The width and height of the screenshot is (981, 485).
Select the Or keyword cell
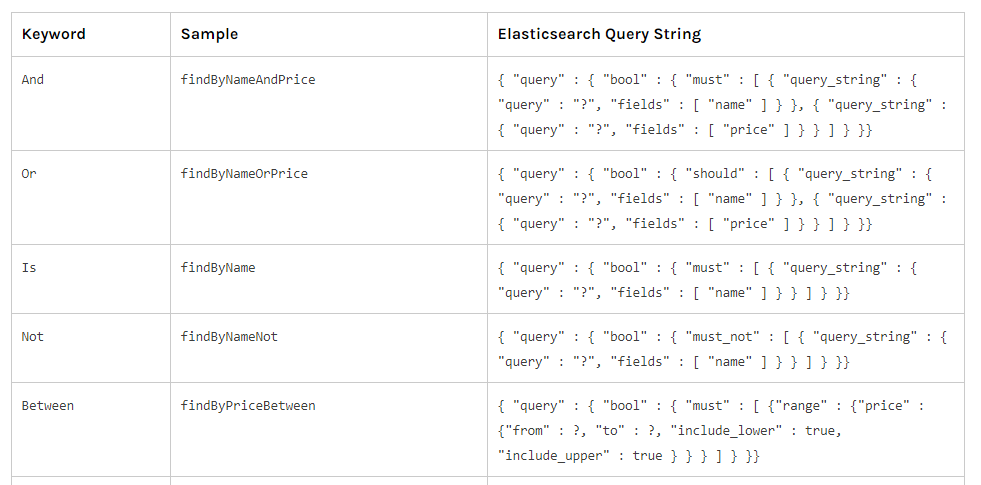click(29, 174)
